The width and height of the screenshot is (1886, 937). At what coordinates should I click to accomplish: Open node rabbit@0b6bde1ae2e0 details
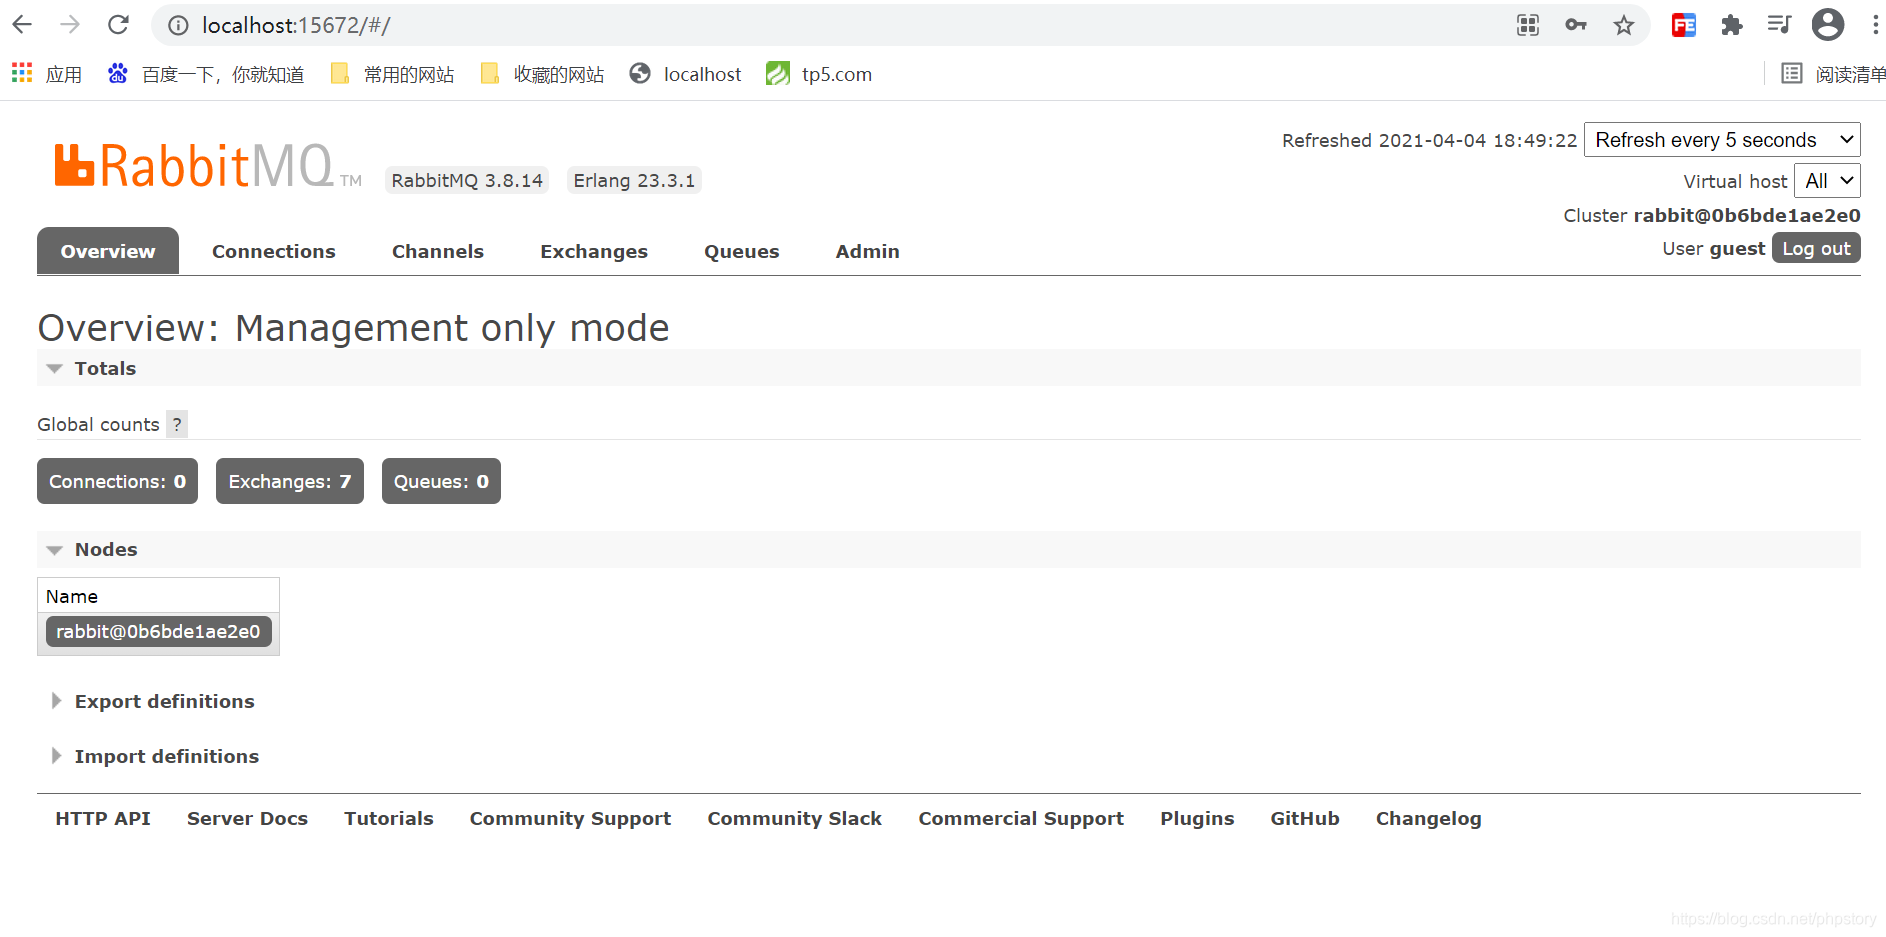coord(158,631)
